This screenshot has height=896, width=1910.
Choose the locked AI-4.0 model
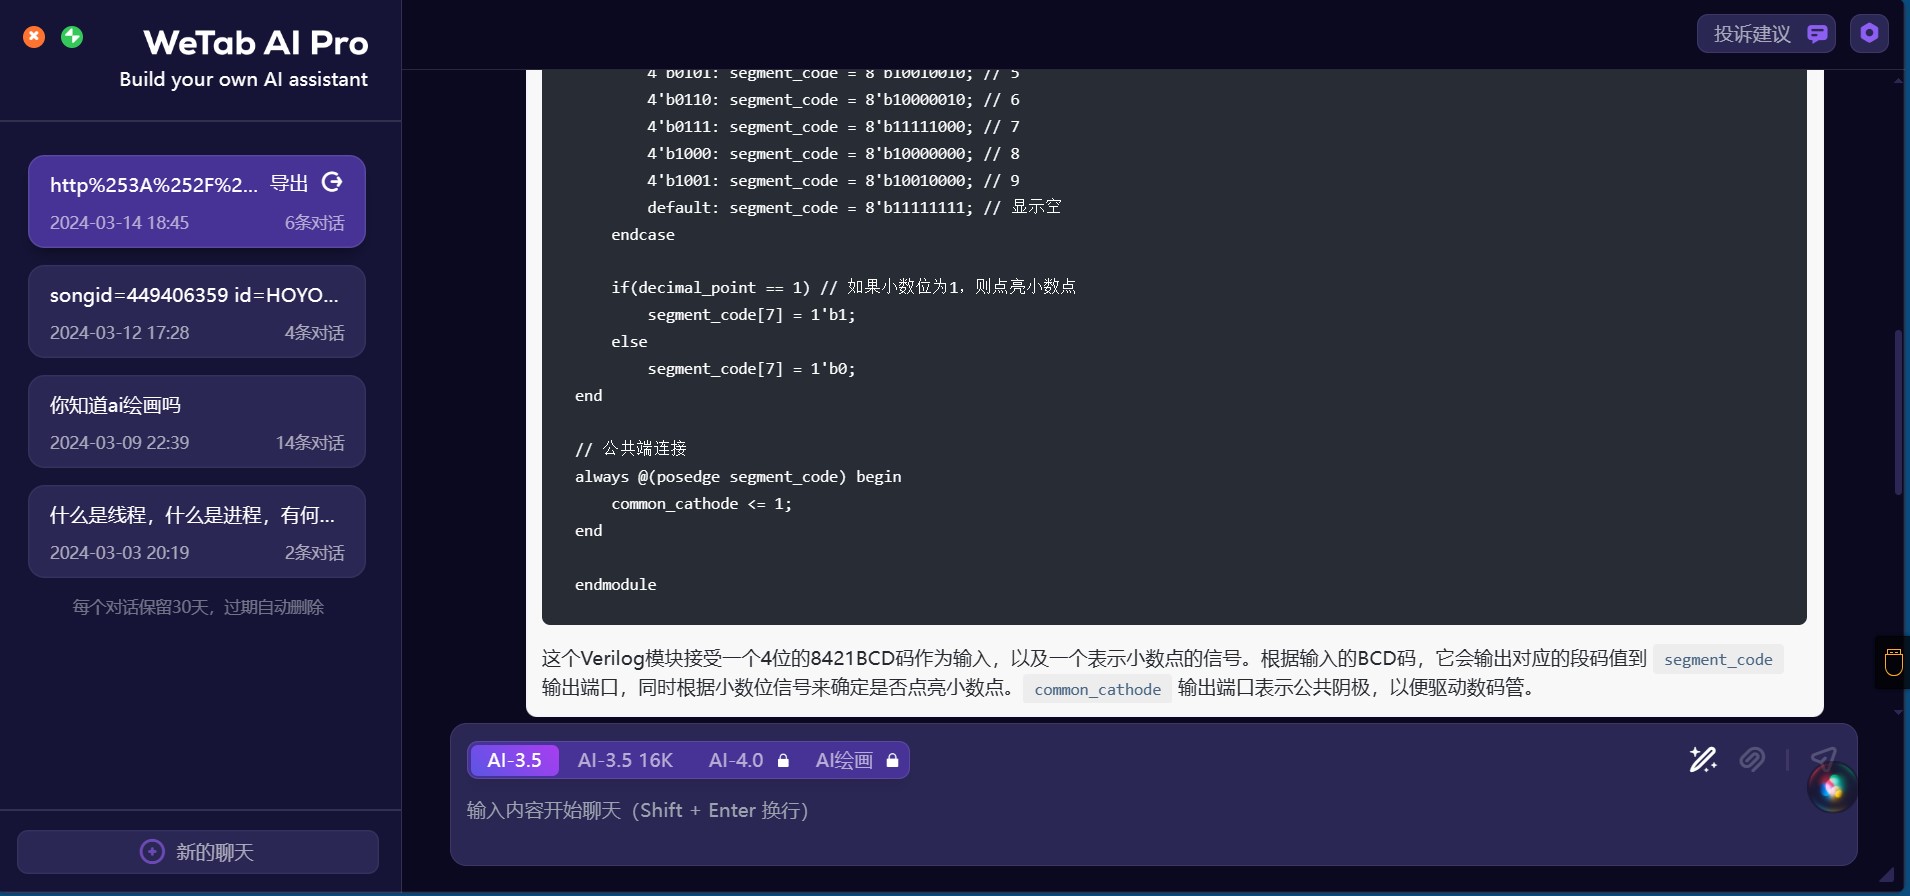point(748,760)
